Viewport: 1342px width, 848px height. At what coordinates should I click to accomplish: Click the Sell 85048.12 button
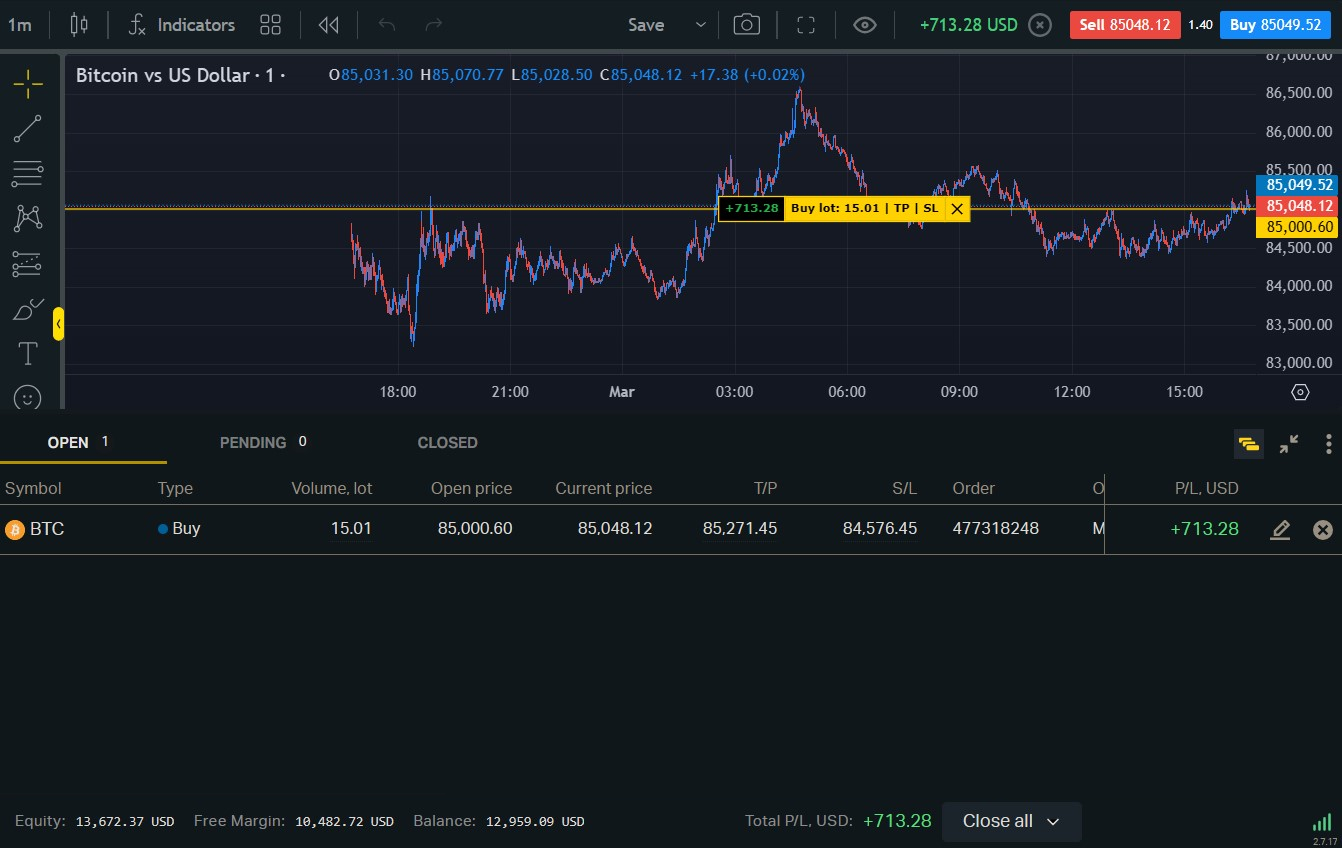(x=1124, y=25)
